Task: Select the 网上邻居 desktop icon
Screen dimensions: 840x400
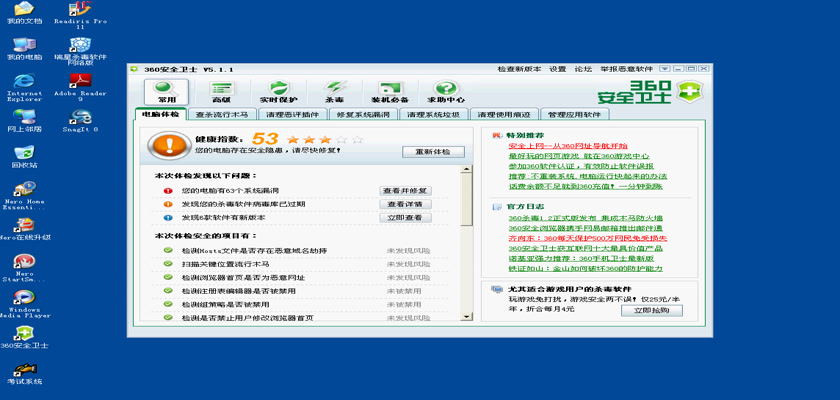Action: (24, 120)
